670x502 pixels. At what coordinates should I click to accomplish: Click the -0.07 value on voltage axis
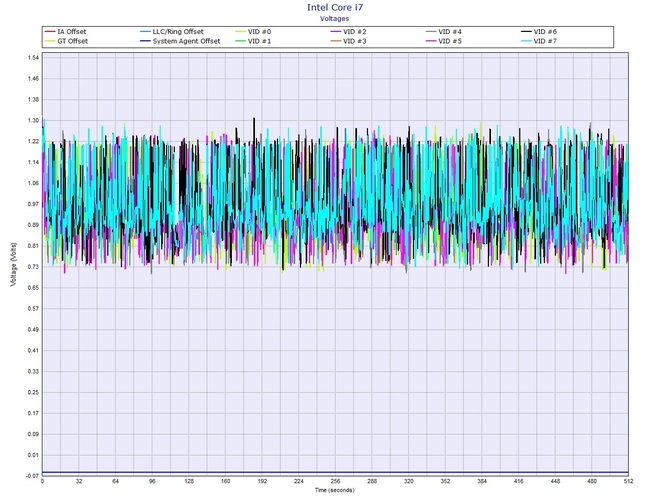[x=33, y=476]
